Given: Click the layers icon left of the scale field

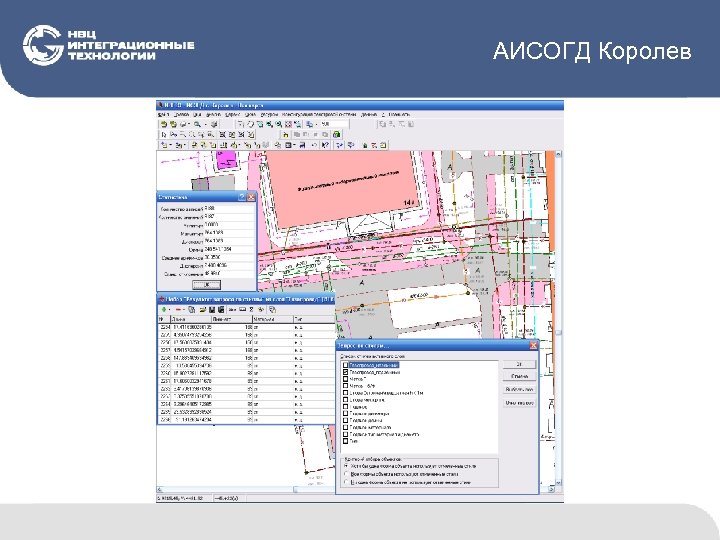Looking at the screenshot, I should point(309,124).
